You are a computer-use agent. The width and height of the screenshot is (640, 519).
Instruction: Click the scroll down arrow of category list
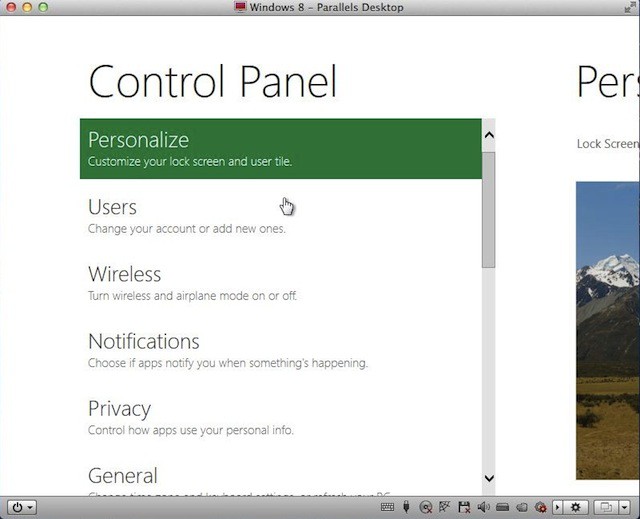point(489,479)
